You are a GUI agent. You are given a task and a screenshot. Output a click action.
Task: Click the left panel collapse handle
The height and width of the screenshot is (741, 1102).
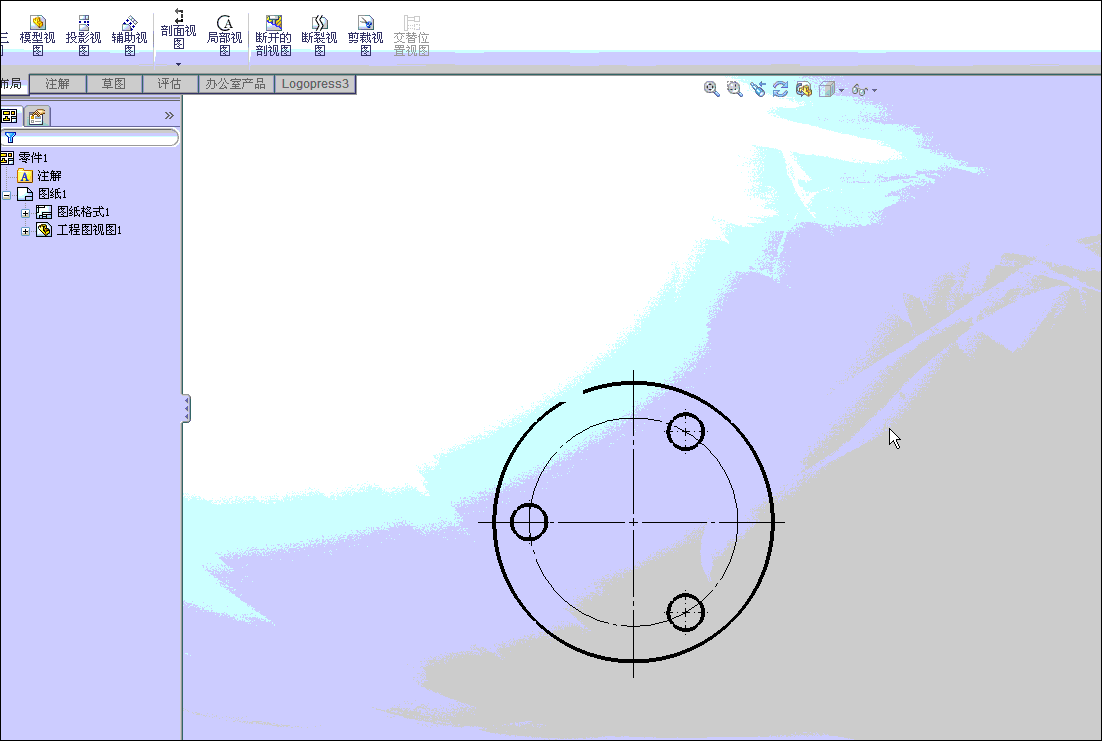(186, 408)
